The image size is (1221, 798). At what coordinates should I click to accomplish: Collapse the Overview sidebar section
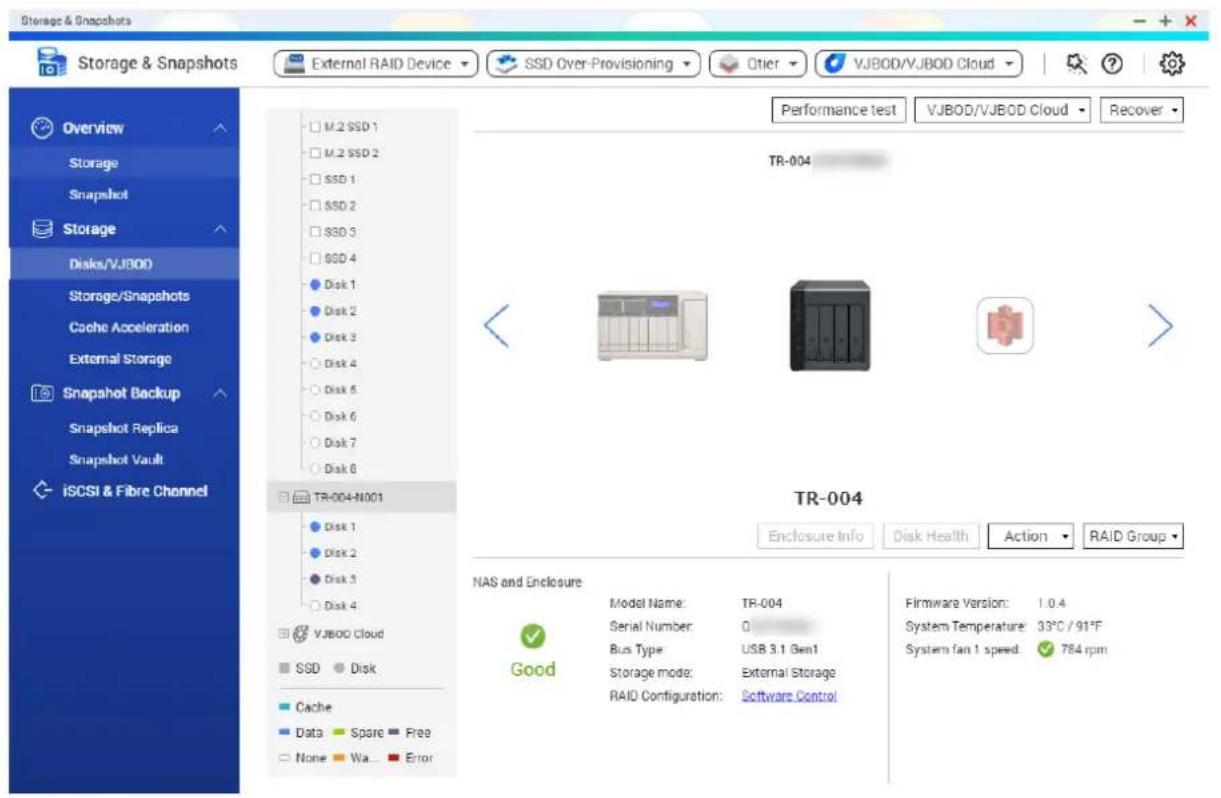(221, 128)
